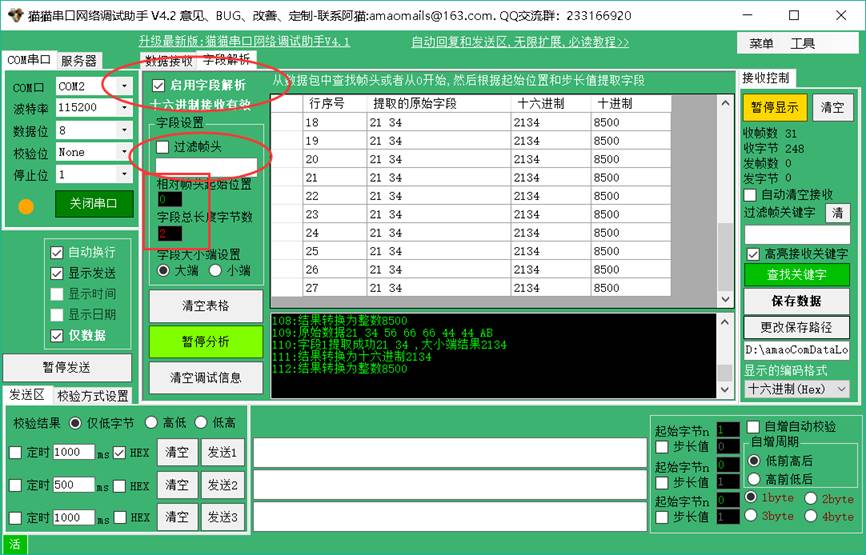Open the 菜单 menu

pos(761,43)
